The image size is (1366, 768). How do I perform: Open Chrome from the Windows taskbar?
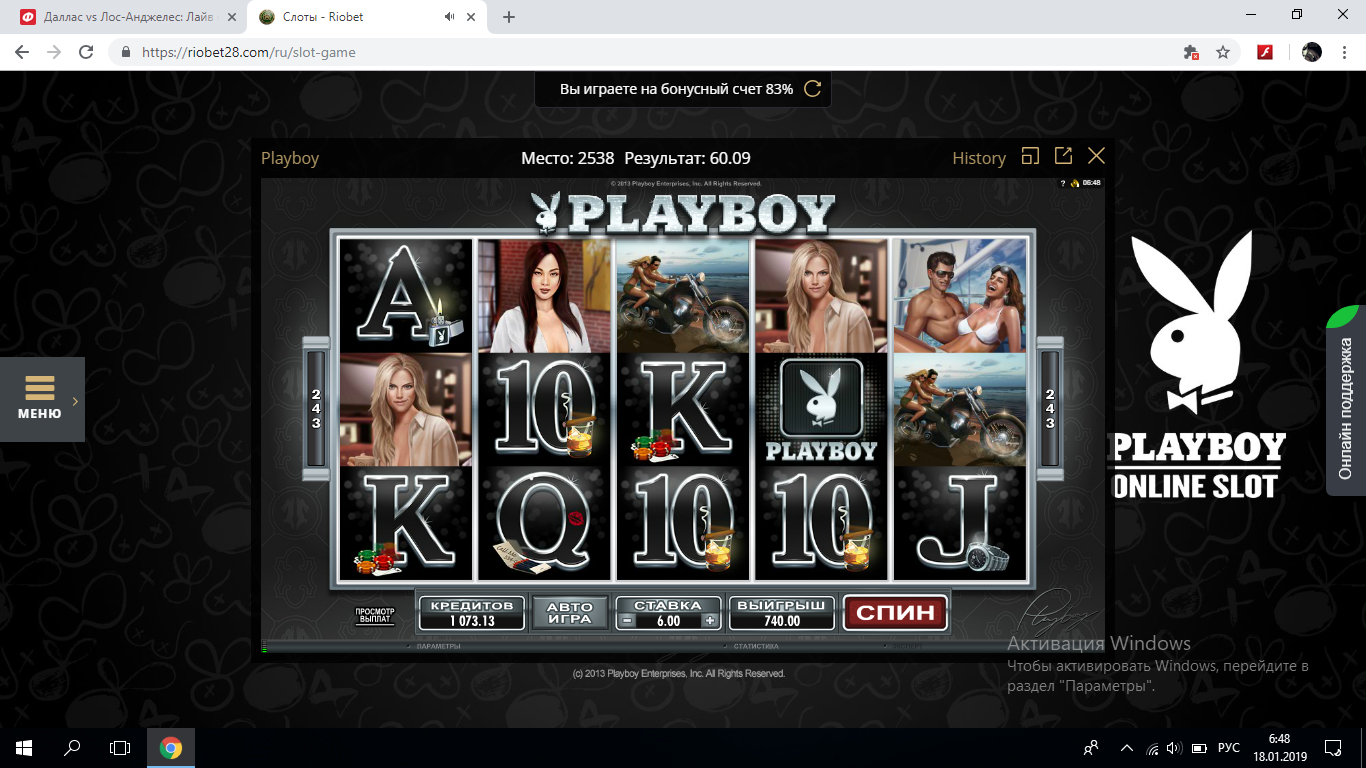(171, 748)
